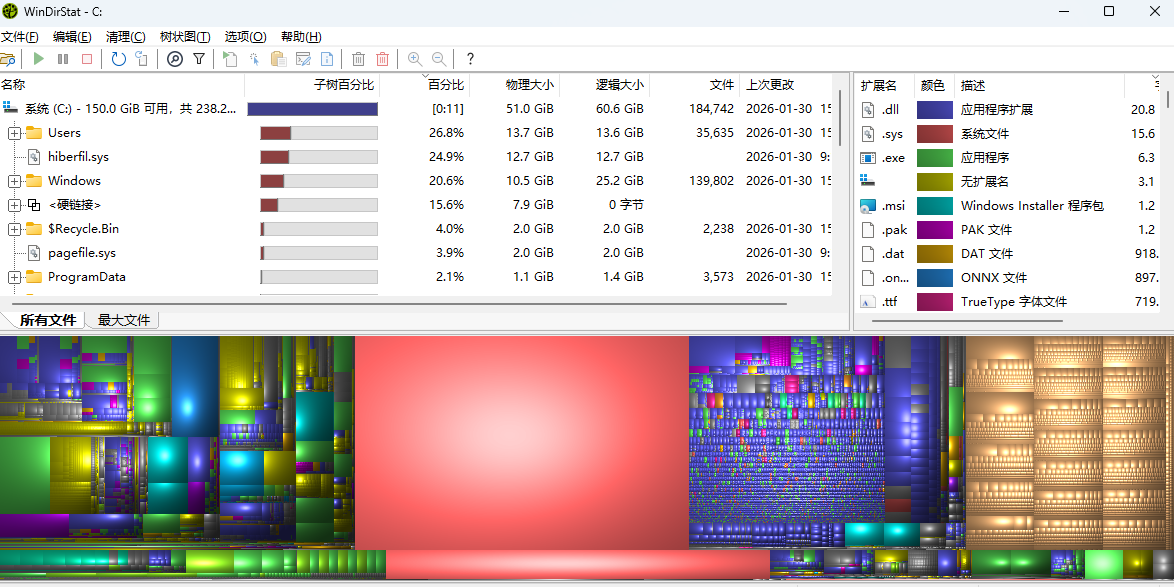Sort by the 物理大小 column header
This screenshot has width=1174, height=587.
[x=529, y=84]
